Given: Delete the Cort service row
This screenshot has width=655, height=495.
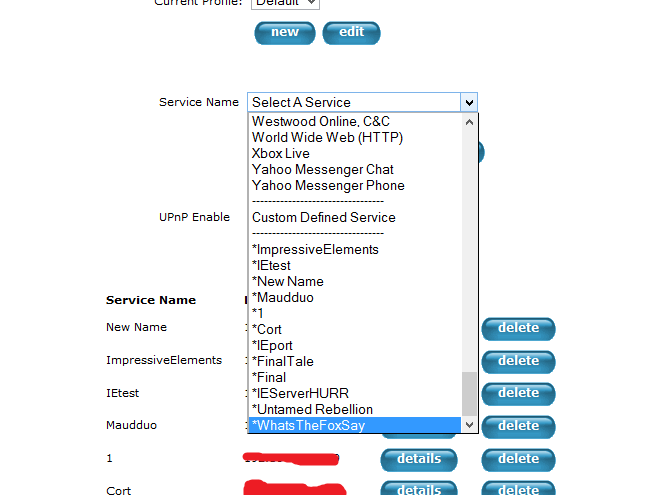Looking at the screenshot, I should coord(518,488).
